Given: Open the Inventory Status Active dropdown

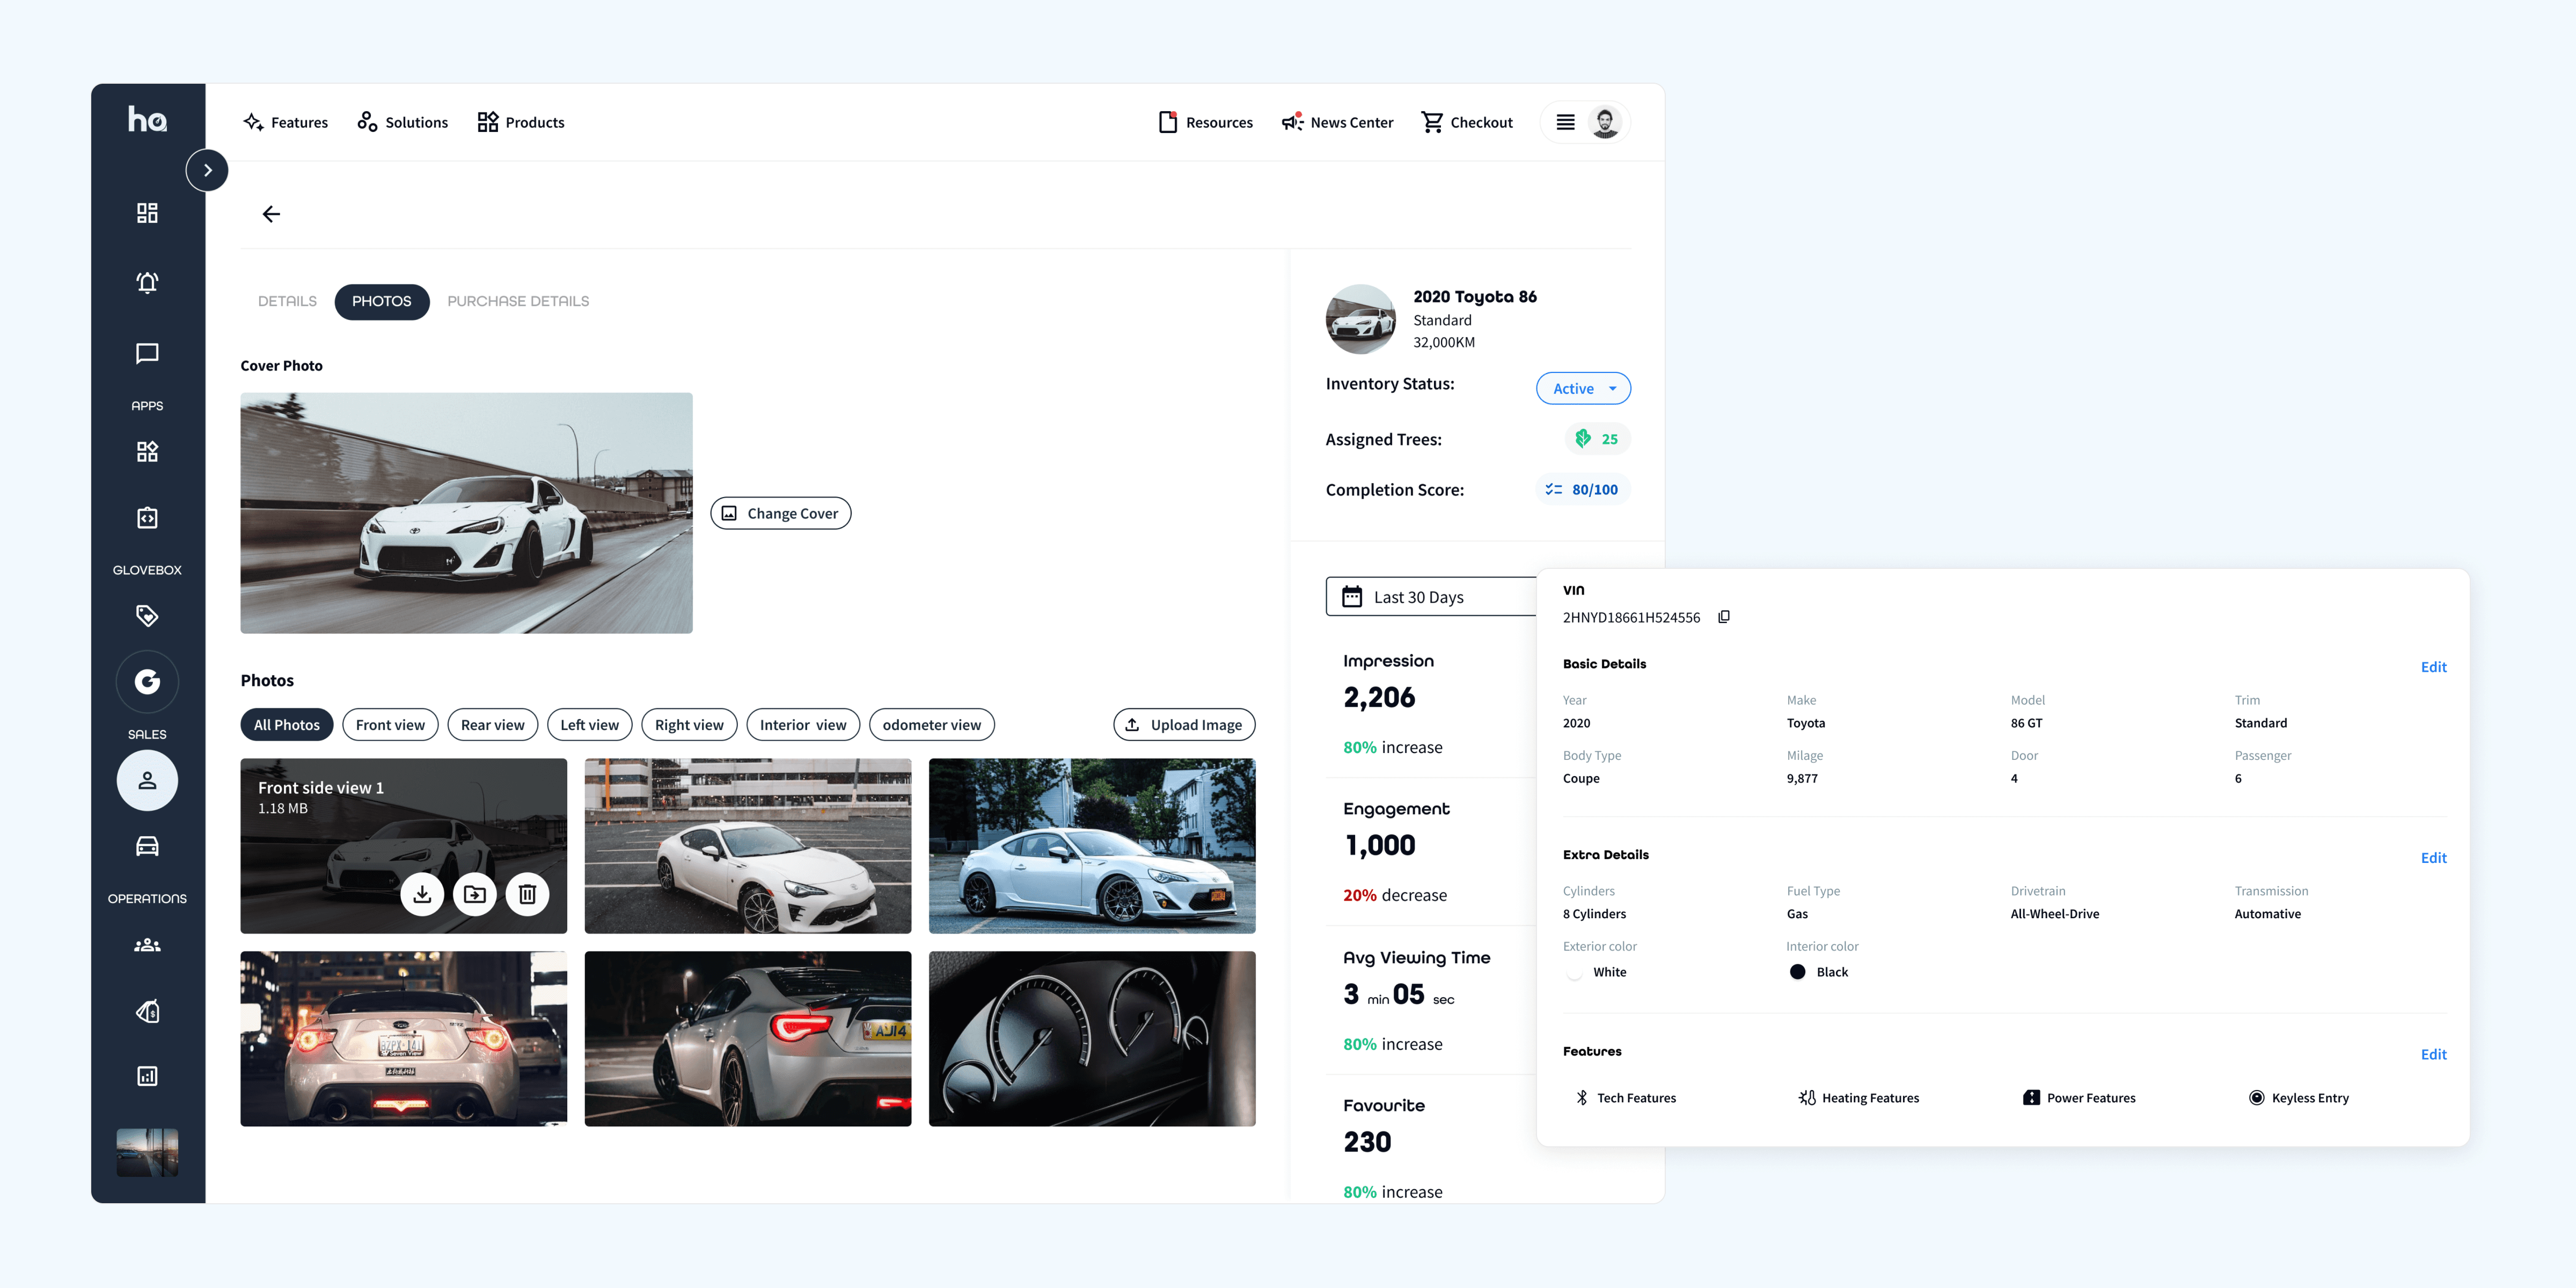Looking at the screenshot, I should (x=1583, y=388).
